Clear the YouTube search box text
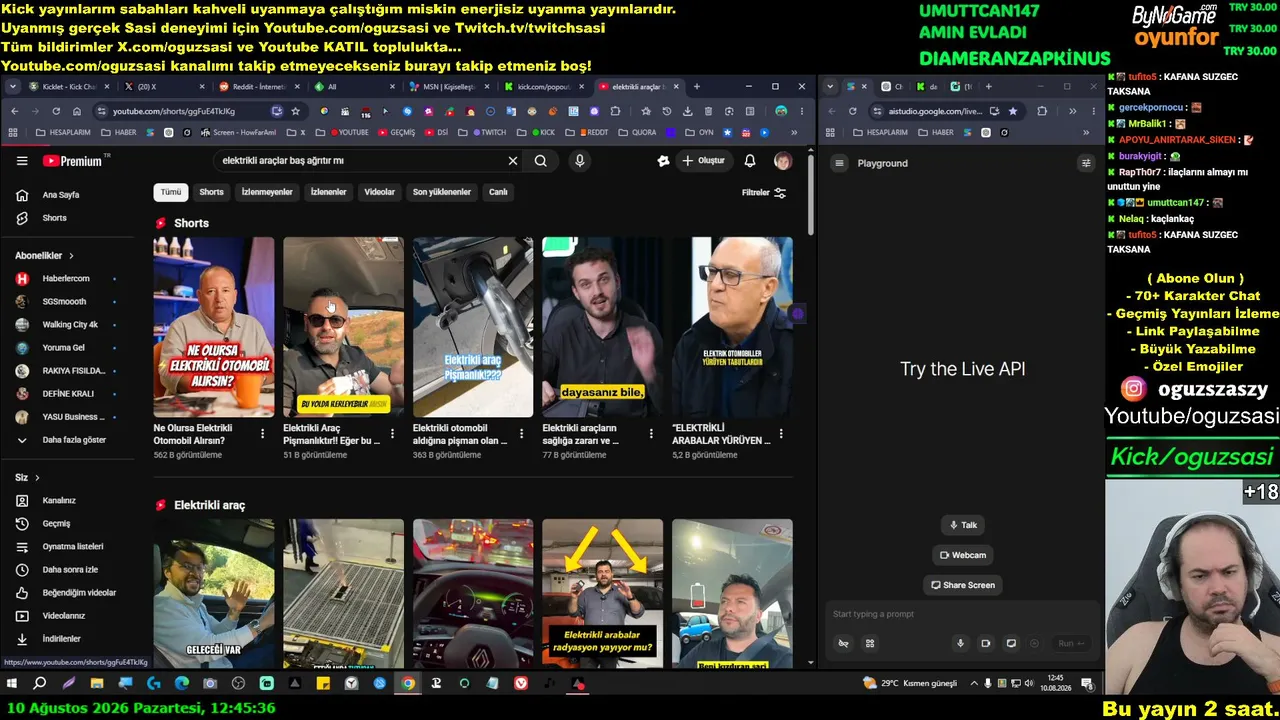 (513, 160)
